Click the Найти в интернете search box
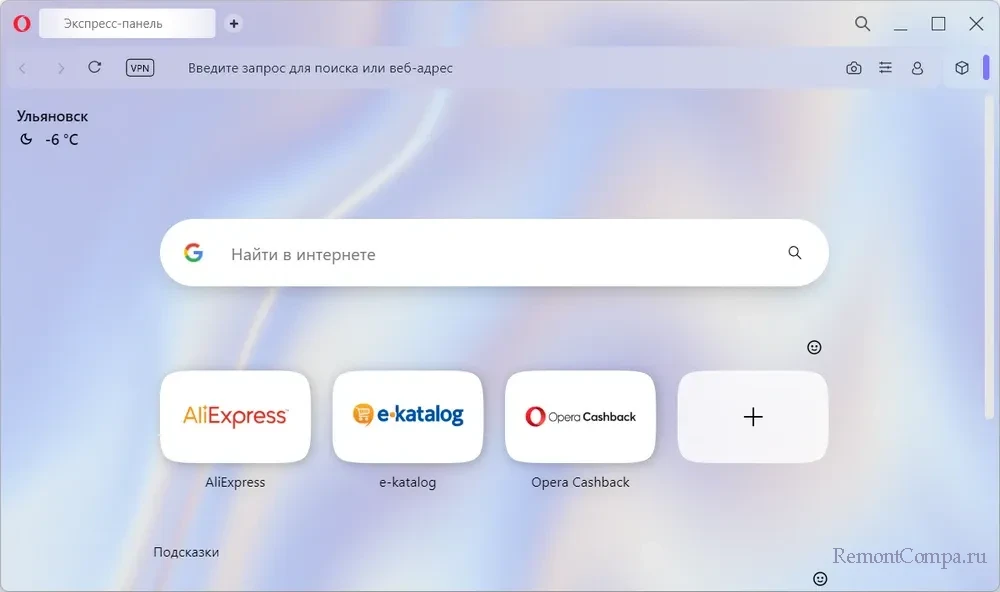The height and width of the screenshot is (592, 1000). [494, 253]
